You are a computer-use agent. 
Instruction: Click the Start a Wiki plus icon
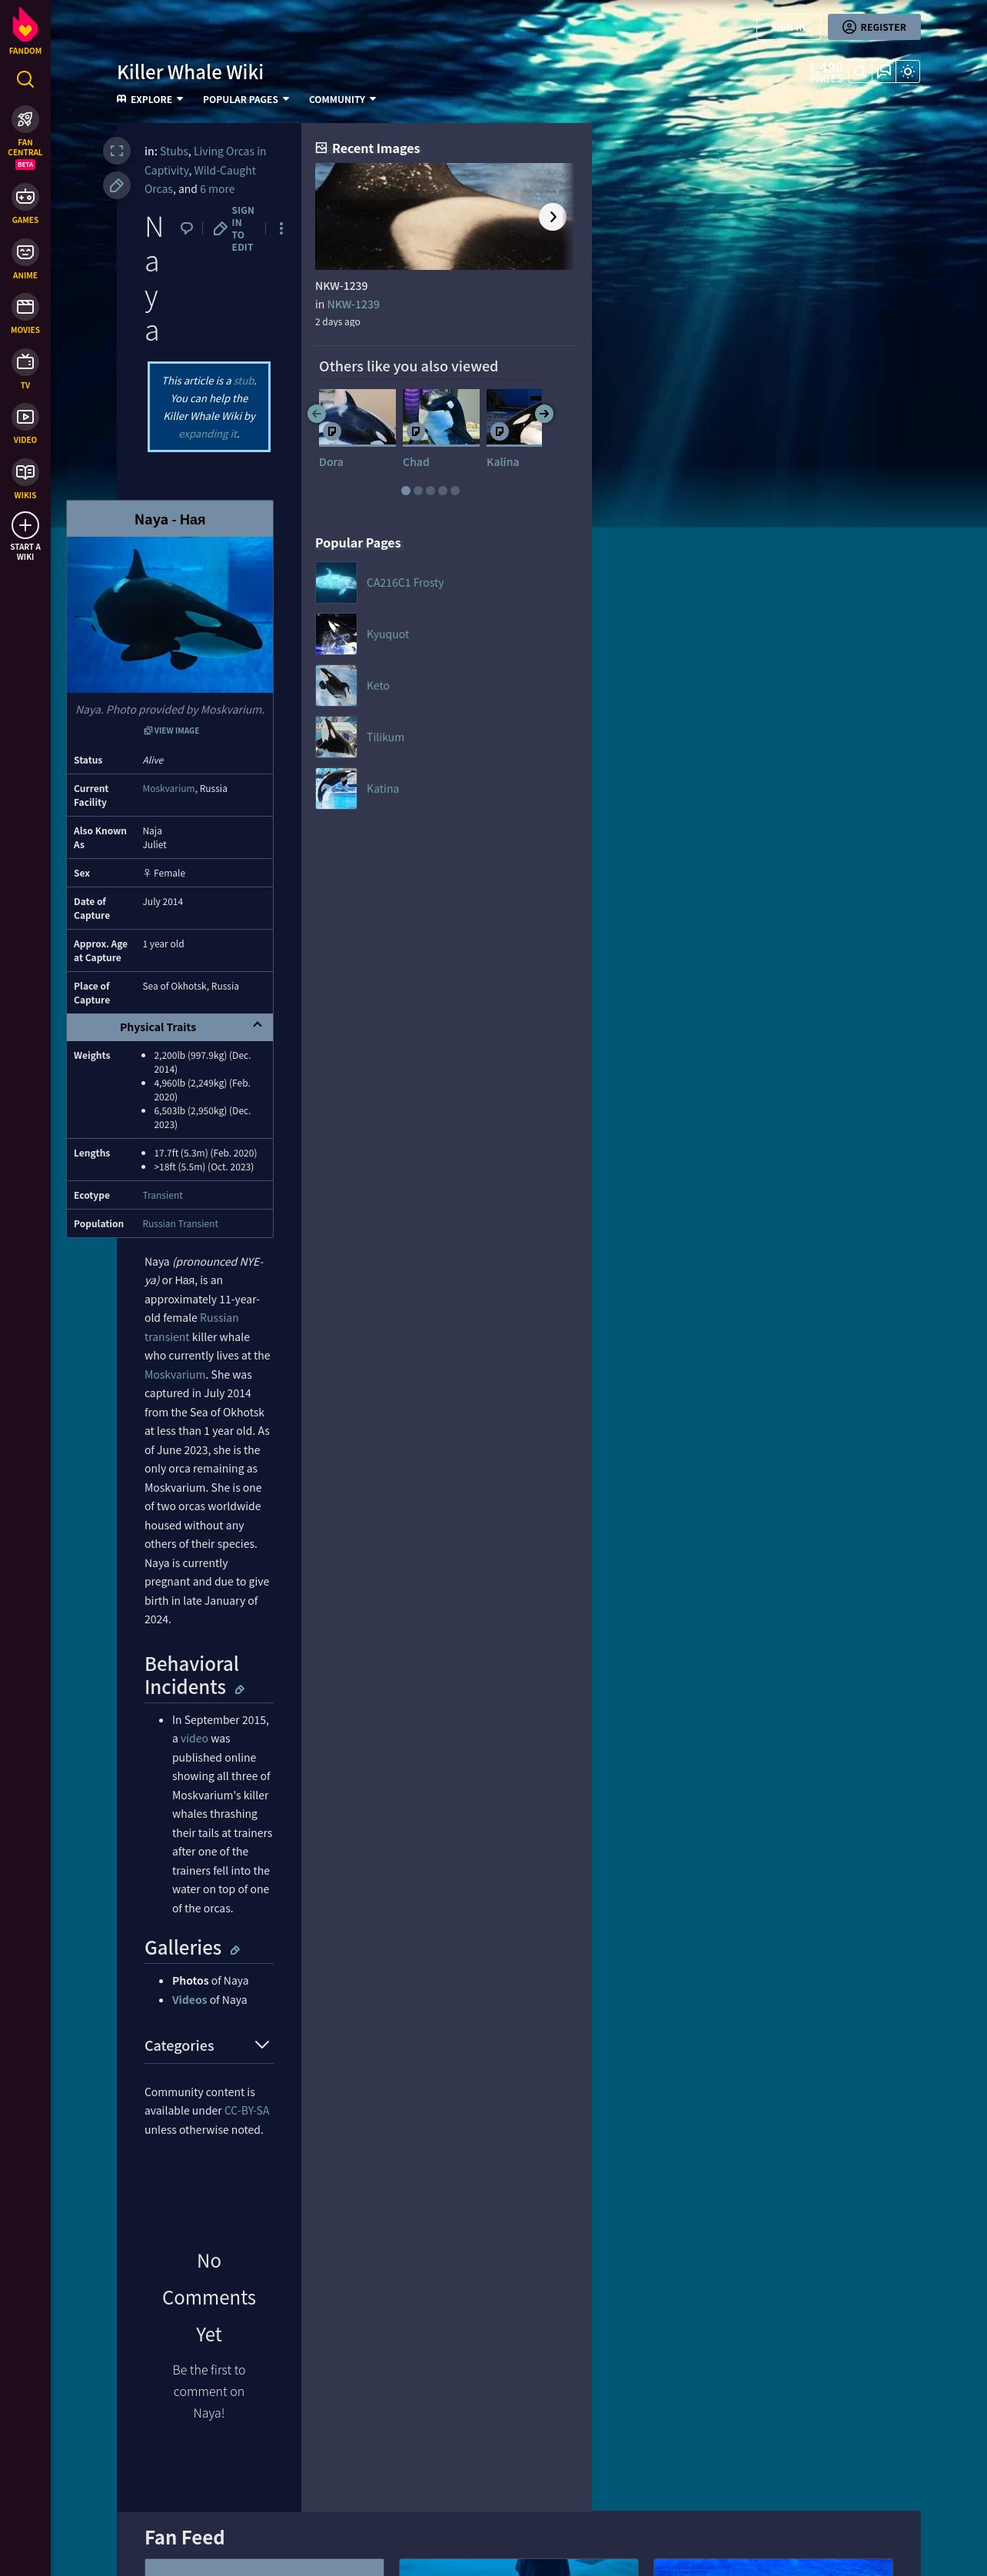coord(25,525)
